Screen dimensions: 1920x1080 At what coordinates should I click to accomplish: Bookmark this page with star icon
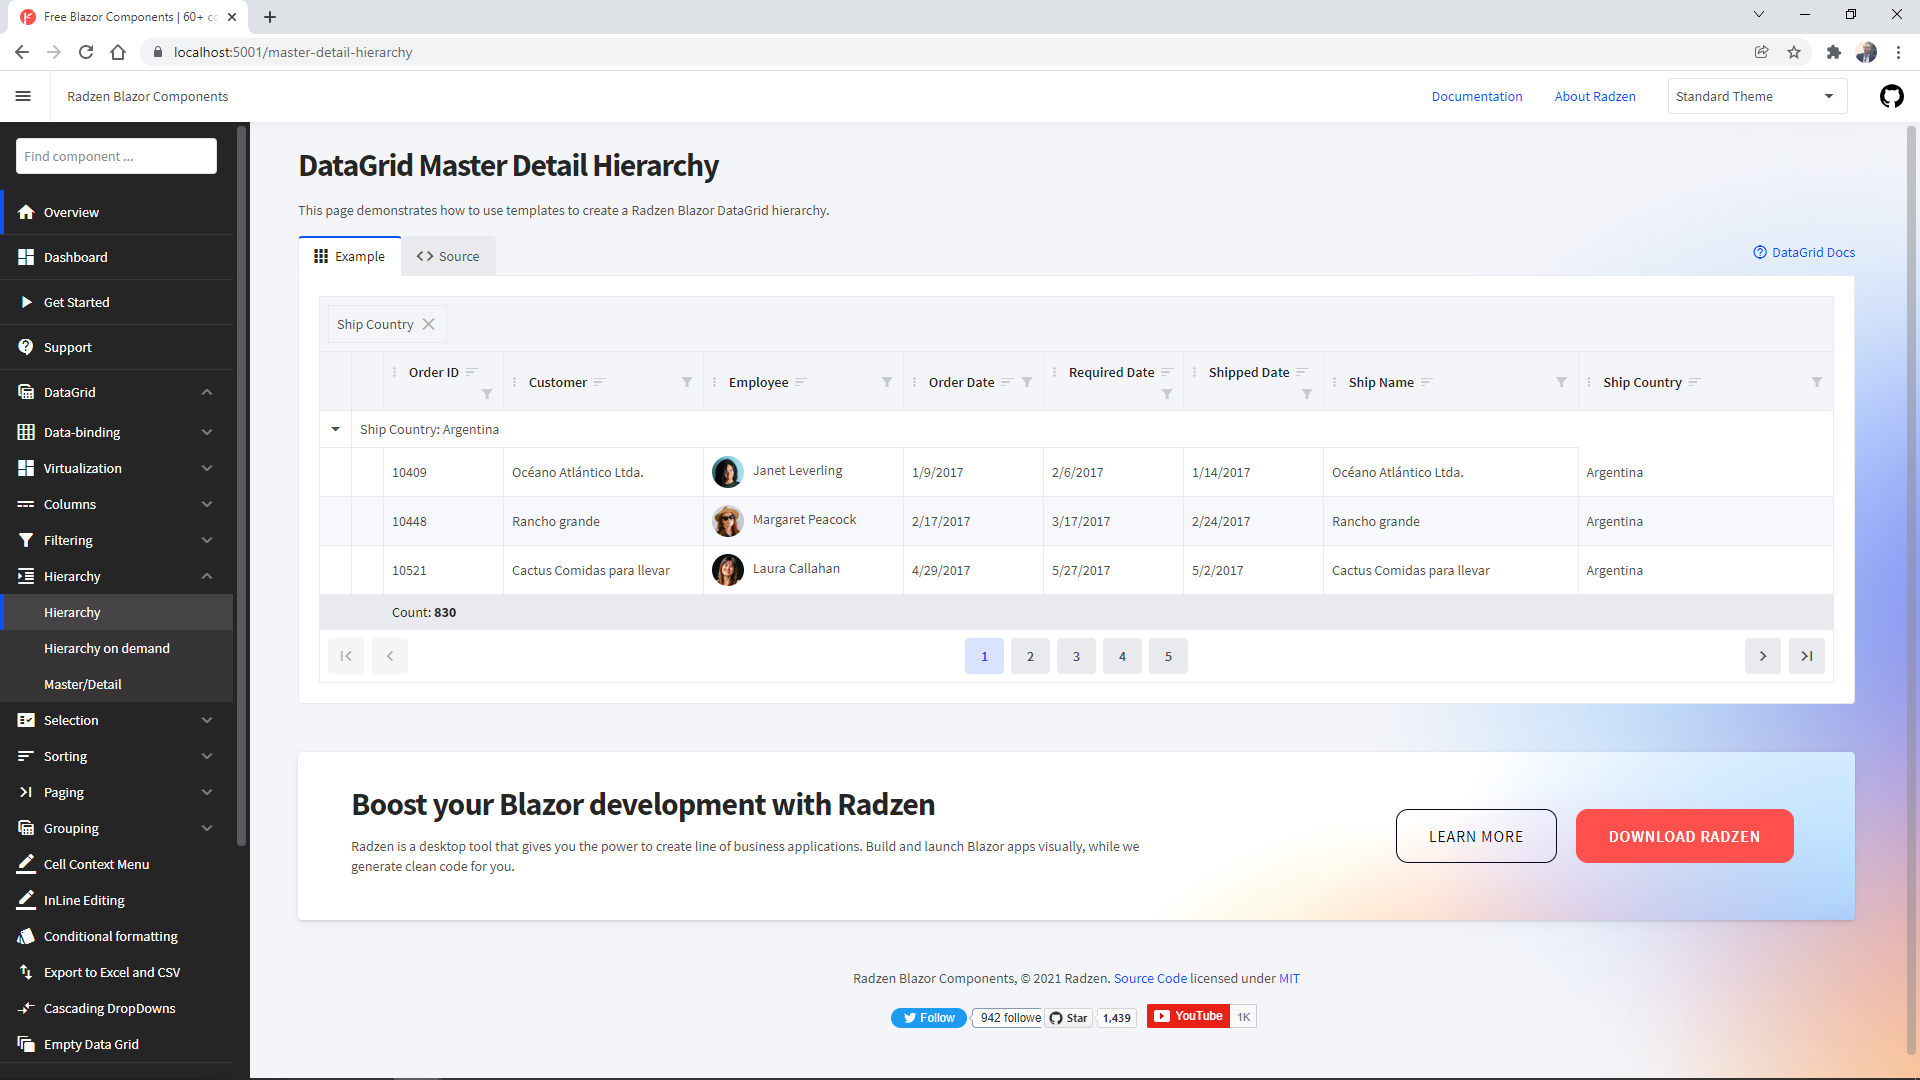pyautogui.click(x=1794, y=52)
